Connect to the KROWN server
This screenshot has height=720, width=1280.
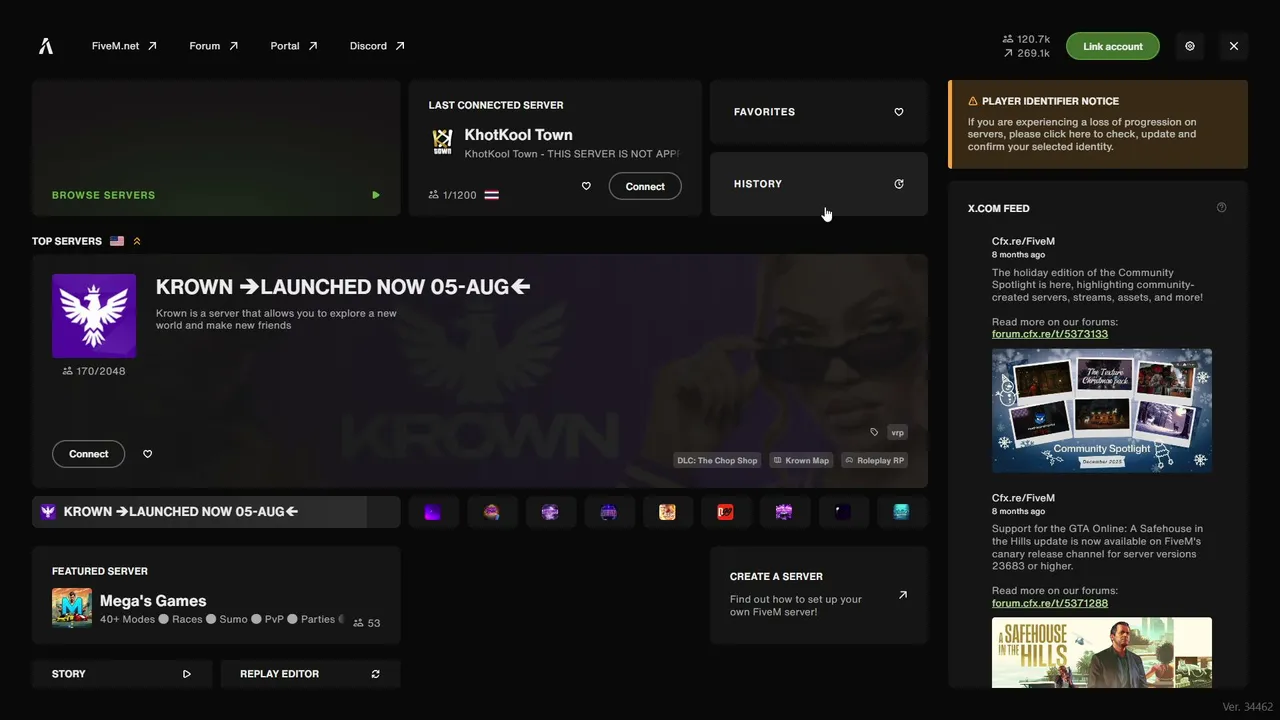click(x=88, y=454)
